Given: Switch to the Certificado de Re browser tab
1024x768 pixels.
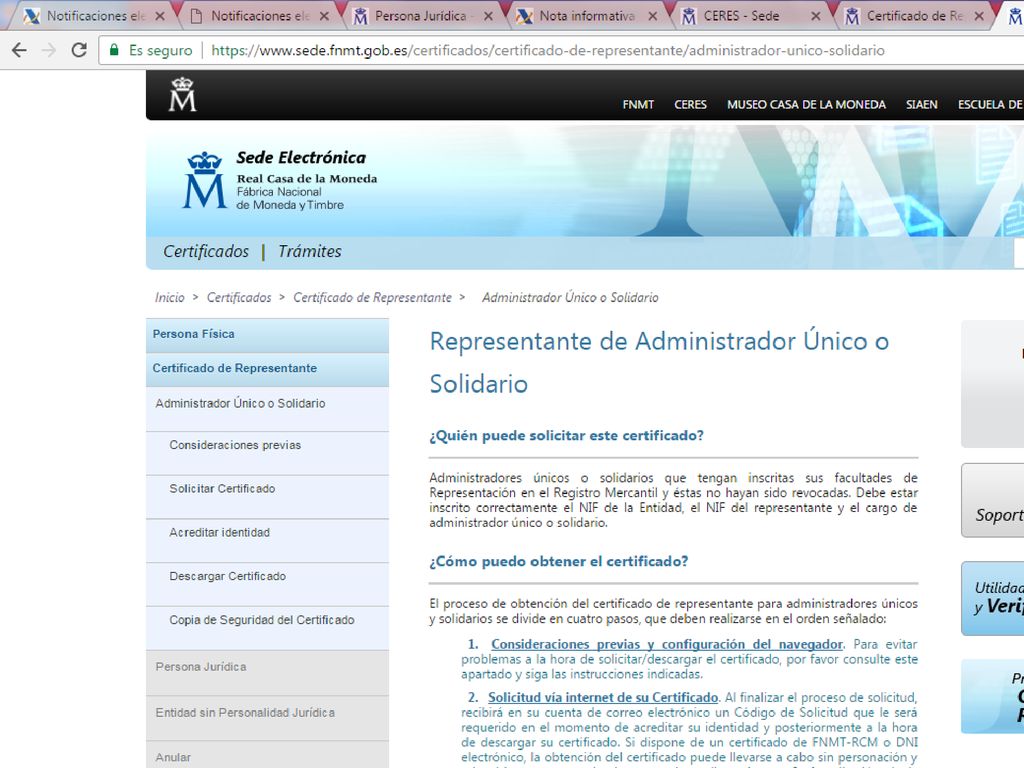Looking at the screenshot, I should pyautogui.click(x=914, y=16).
